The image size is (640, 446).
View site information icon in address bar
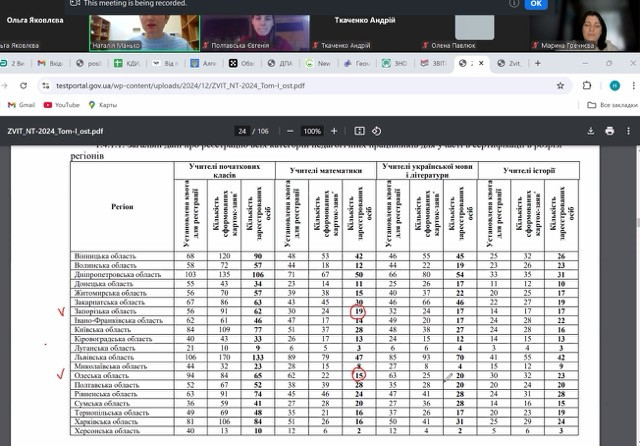coord(46,86)
